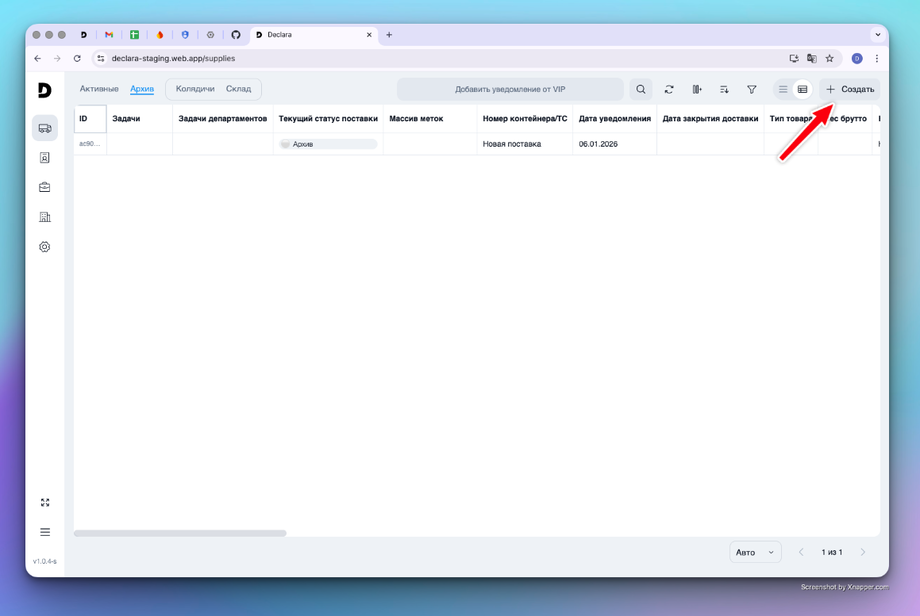Click the ac90... ID cell
This screenshot has width=920, height=616.
(x=90, y=144)
